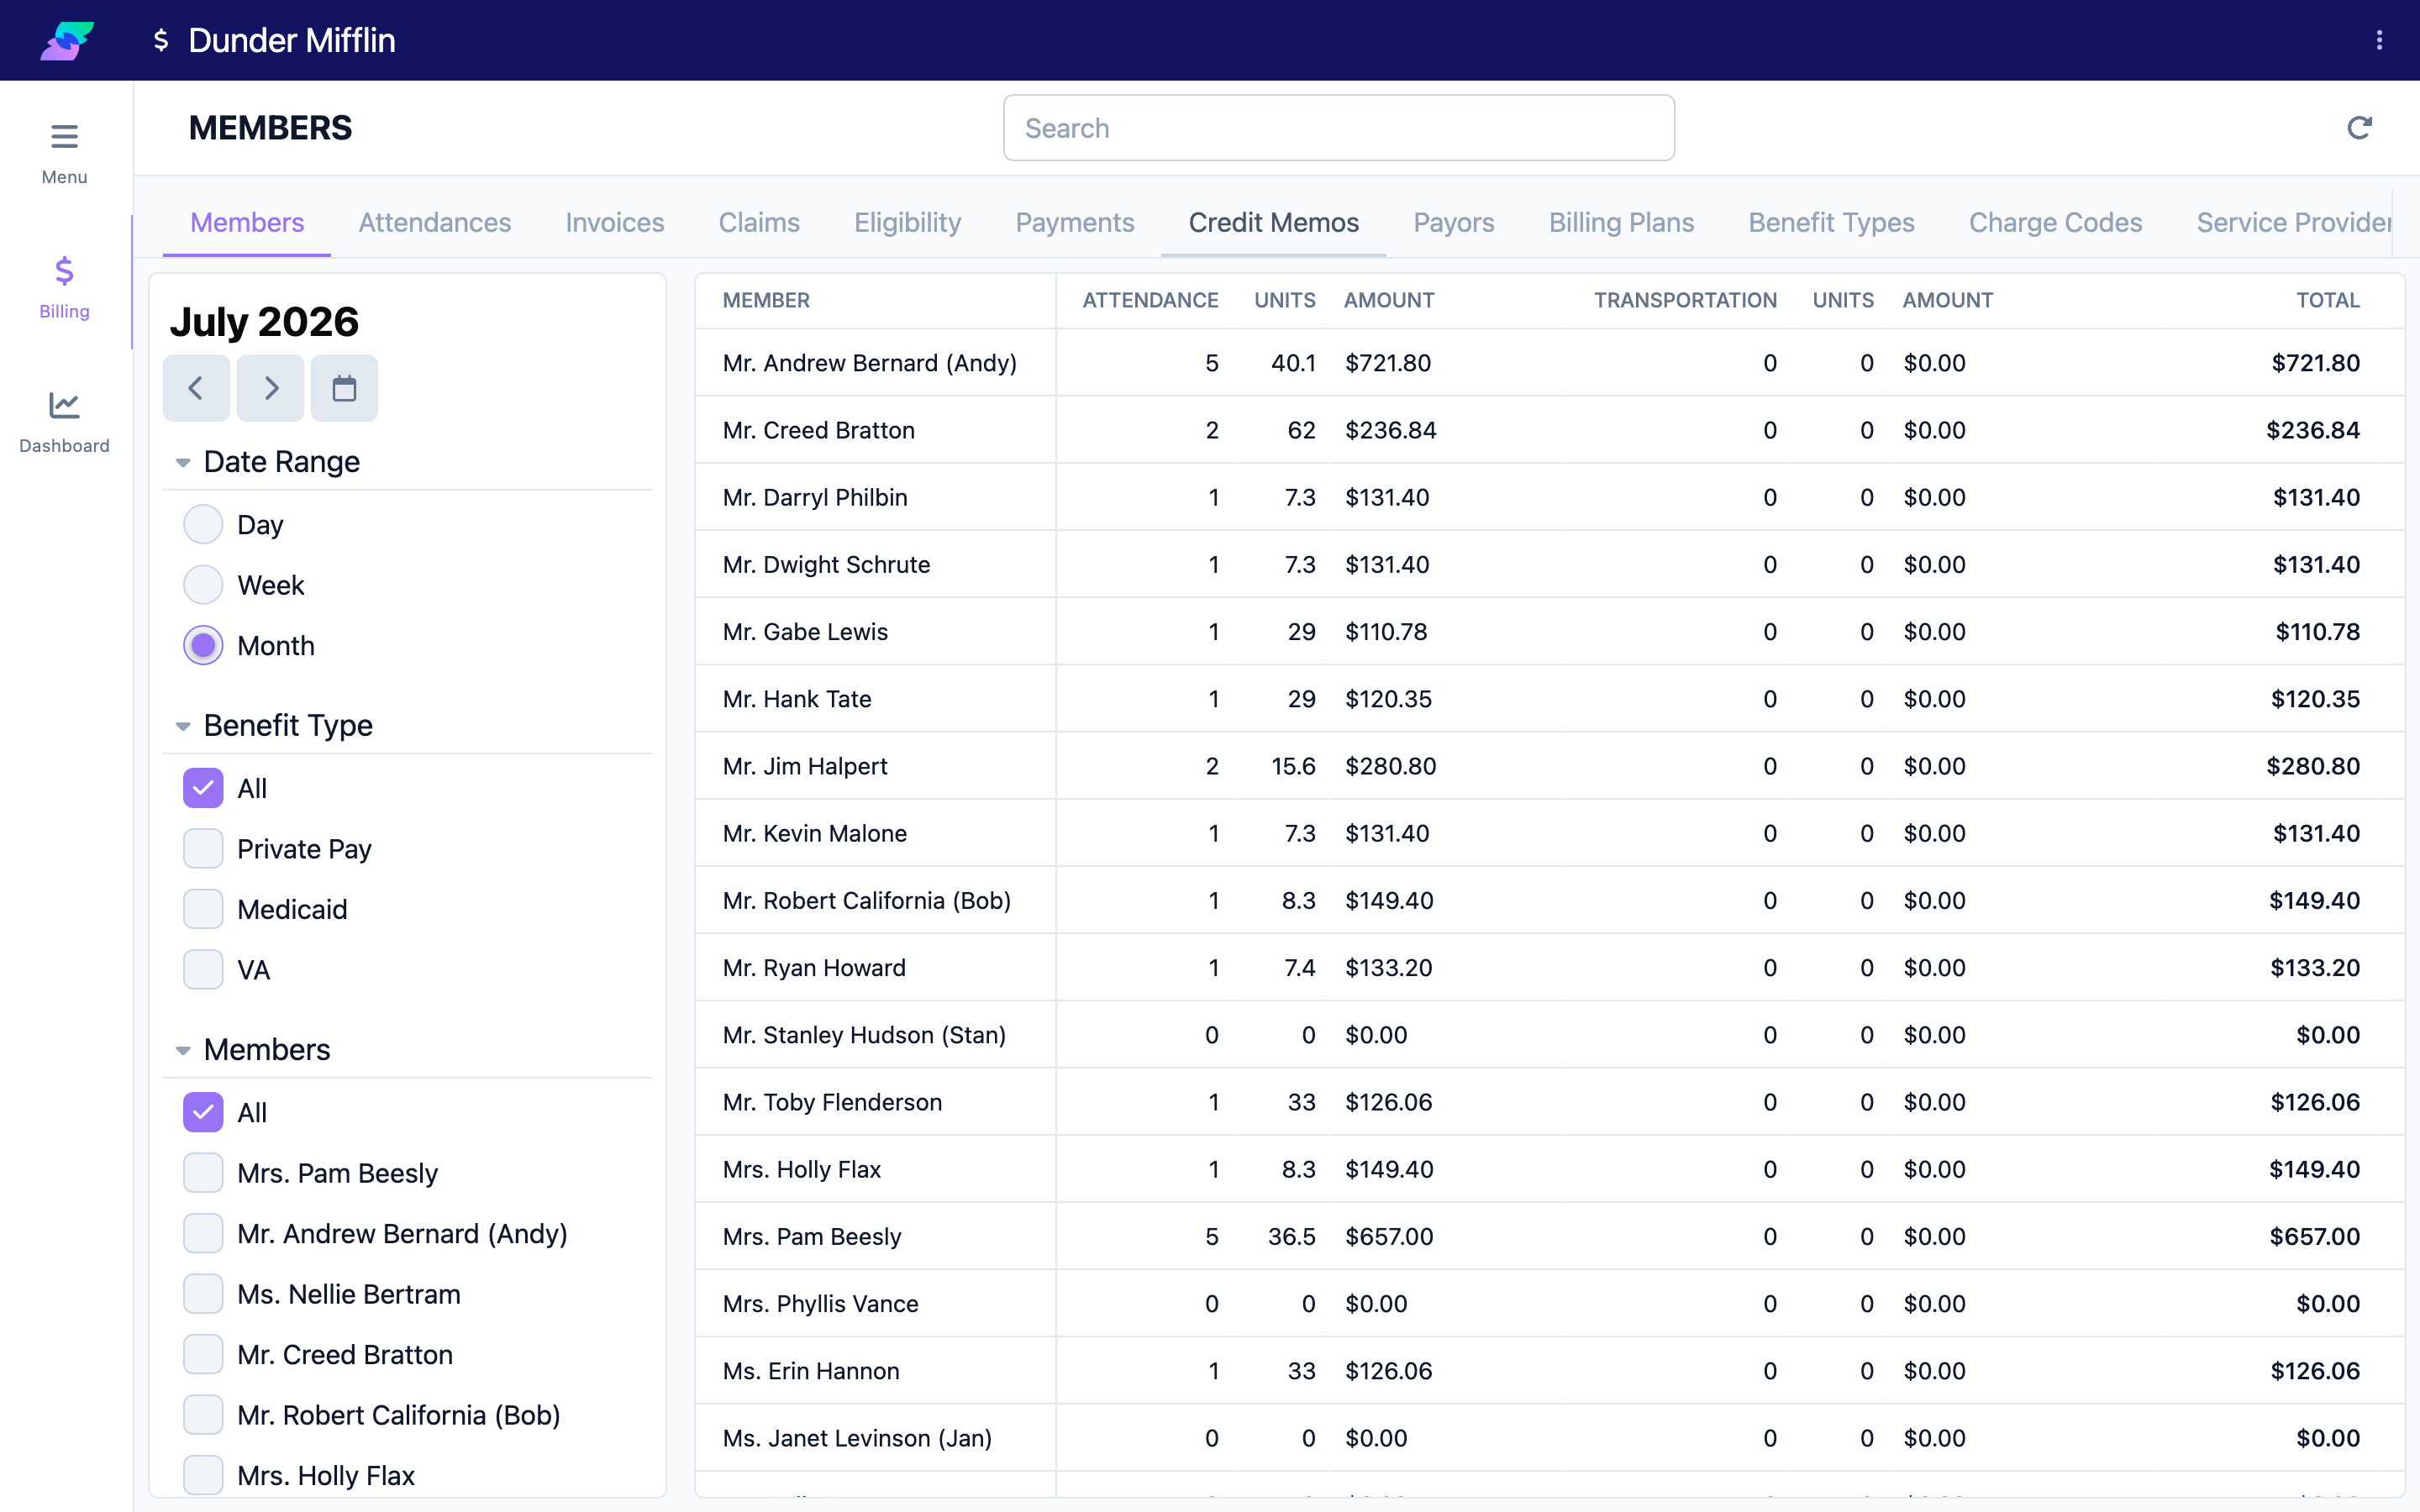Open Mr. Jim Halpert member row
The width and height of the screenshot is (2420, 1512).
tap(1549, 766)
